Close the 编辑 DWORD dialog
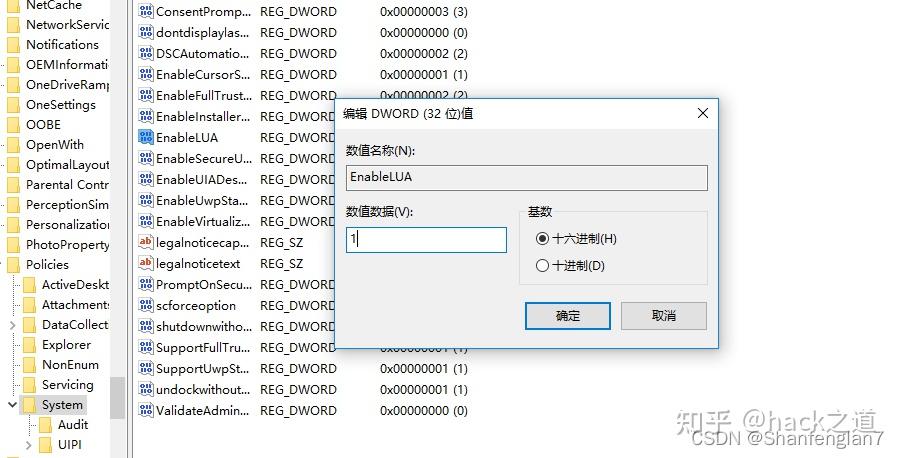This screenshot has width=899, height=458. (x=703, y=113)
